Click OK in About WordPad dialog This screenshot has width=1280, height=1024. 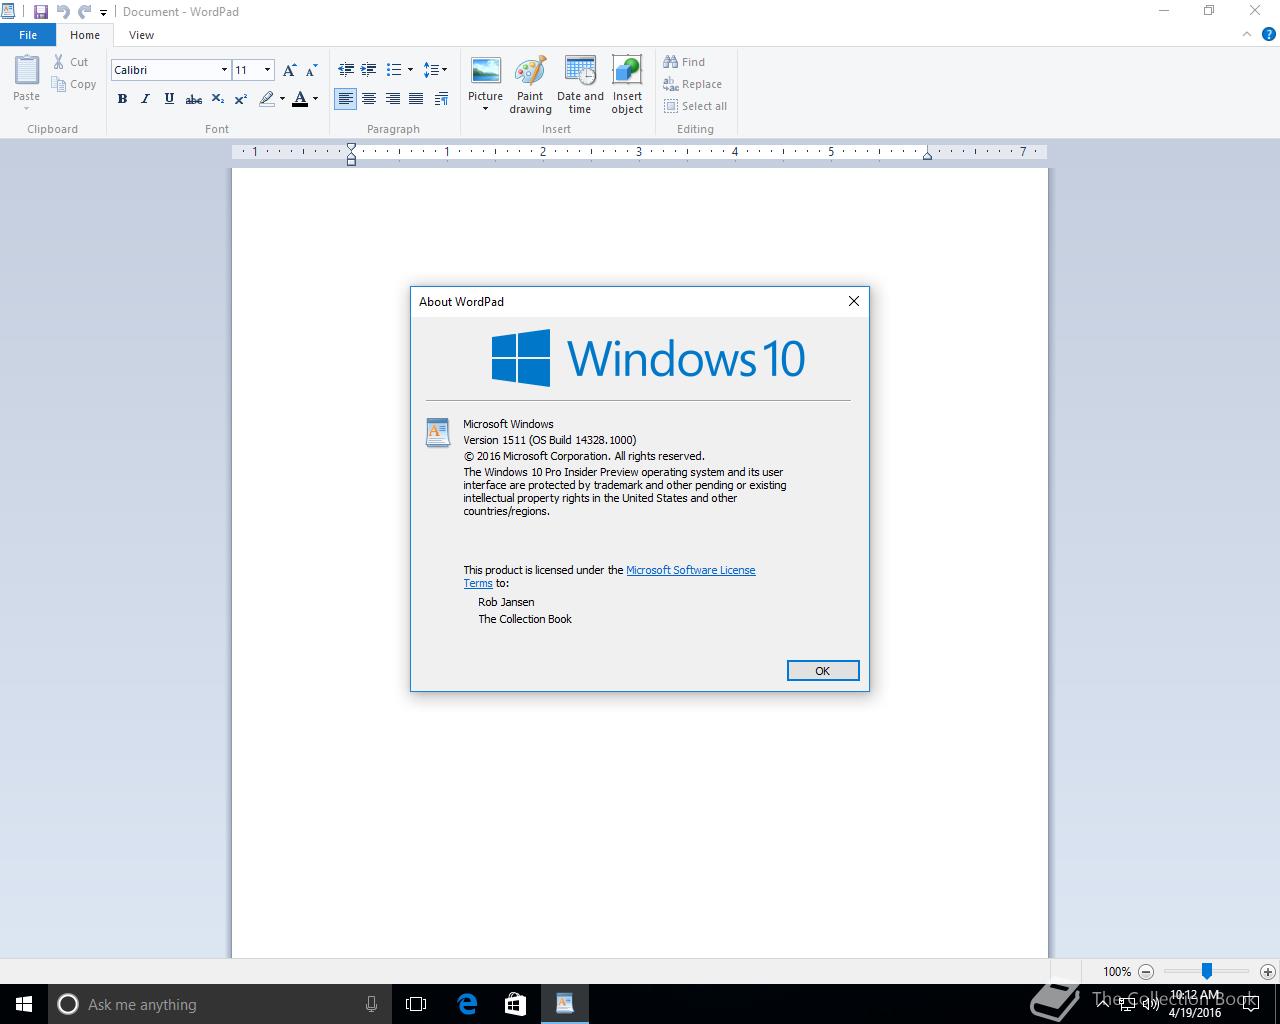pyautogui.click(x=822, y=671)
